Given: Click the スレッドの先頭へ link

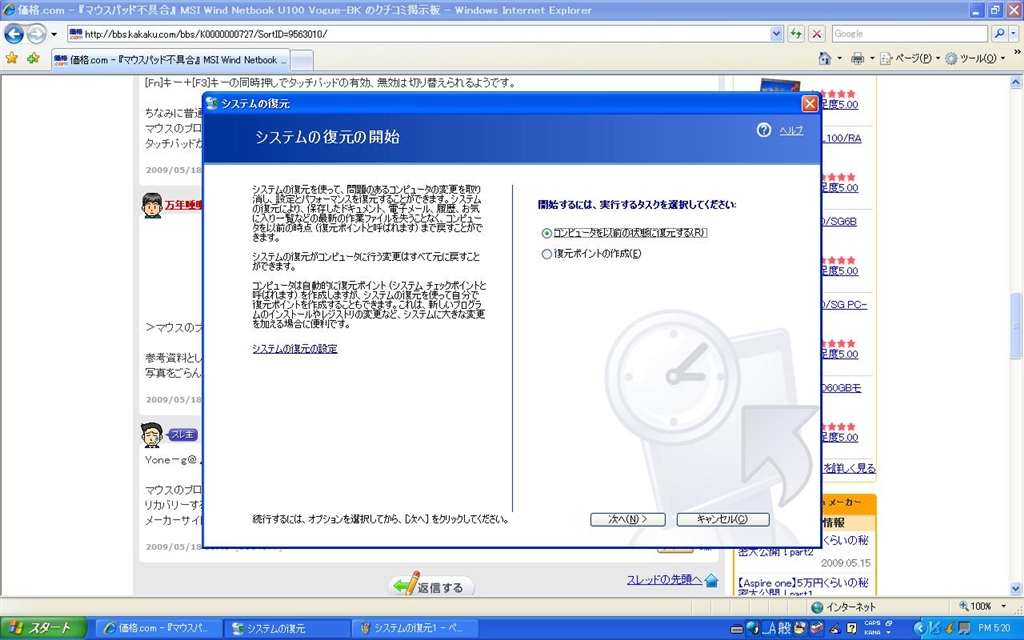Looking at the screenshot, I should (x=664, y=580).
